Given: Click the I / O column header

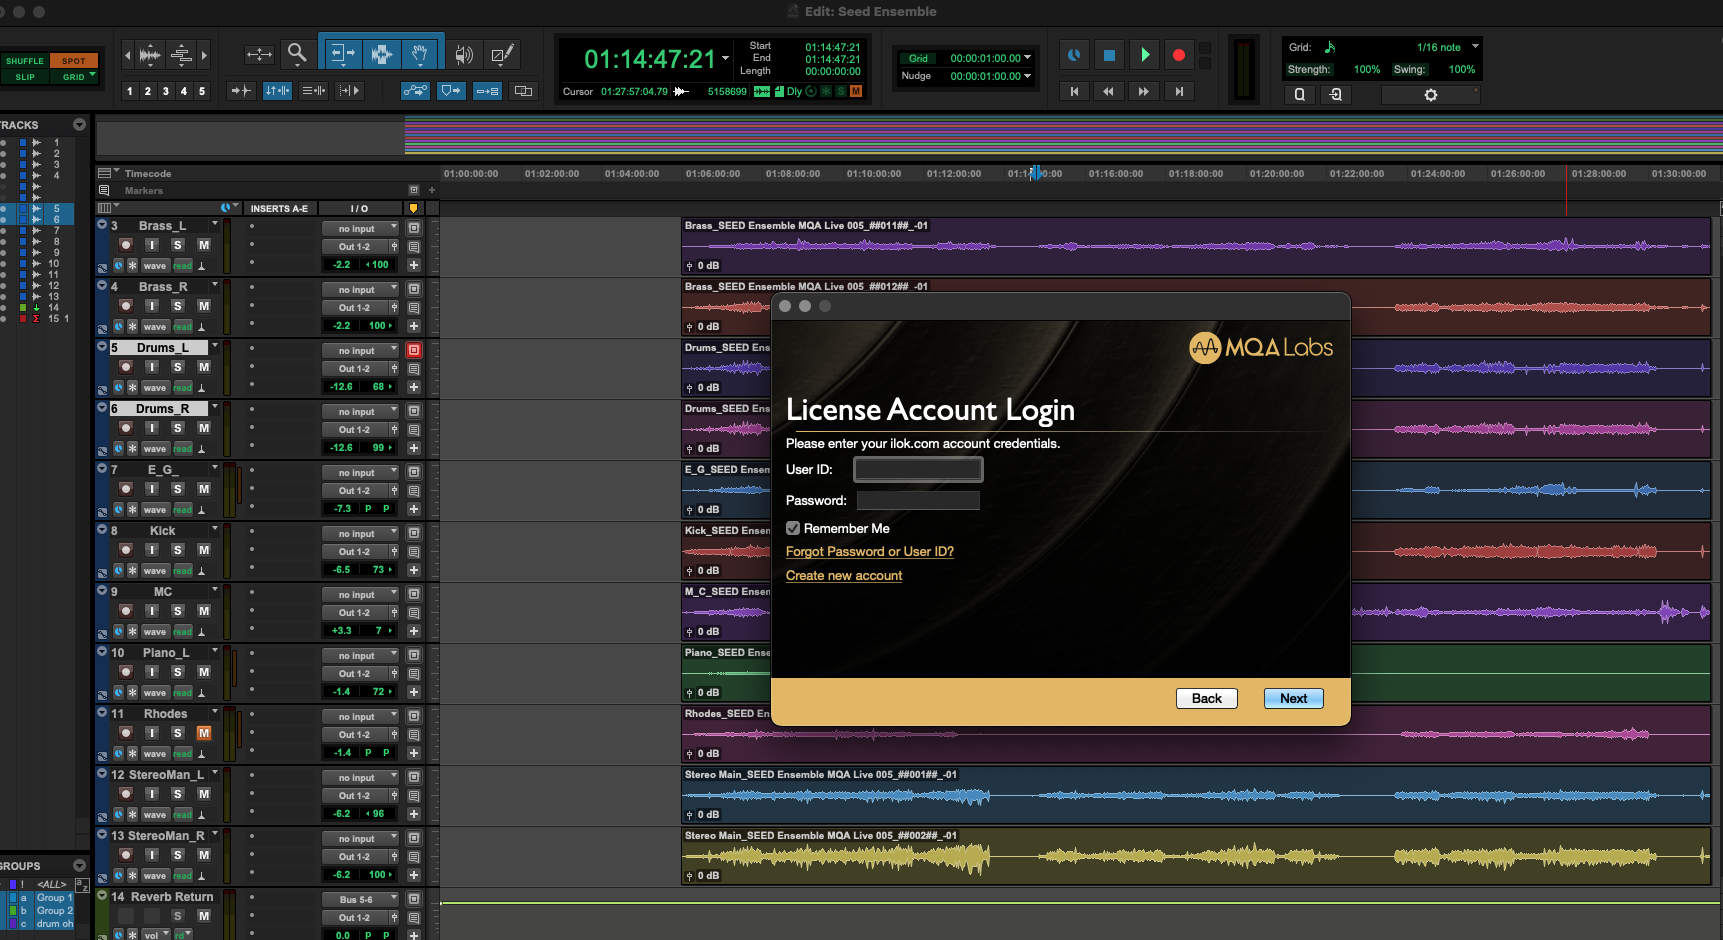Looking at the screenshot, I should click(x=359, y=209).
